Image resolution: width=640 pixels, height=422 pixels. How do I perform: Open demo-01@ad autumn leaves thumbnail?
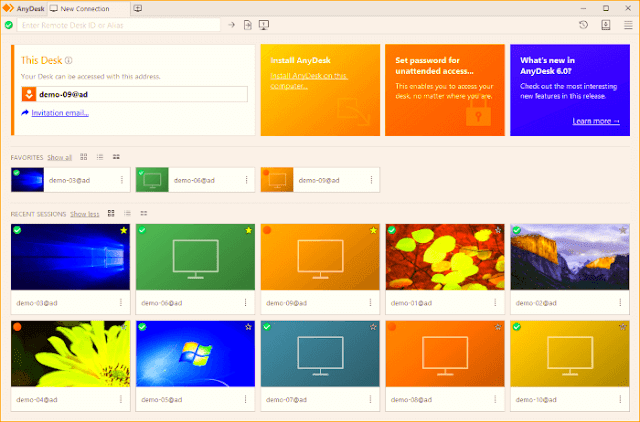point(445,257)
